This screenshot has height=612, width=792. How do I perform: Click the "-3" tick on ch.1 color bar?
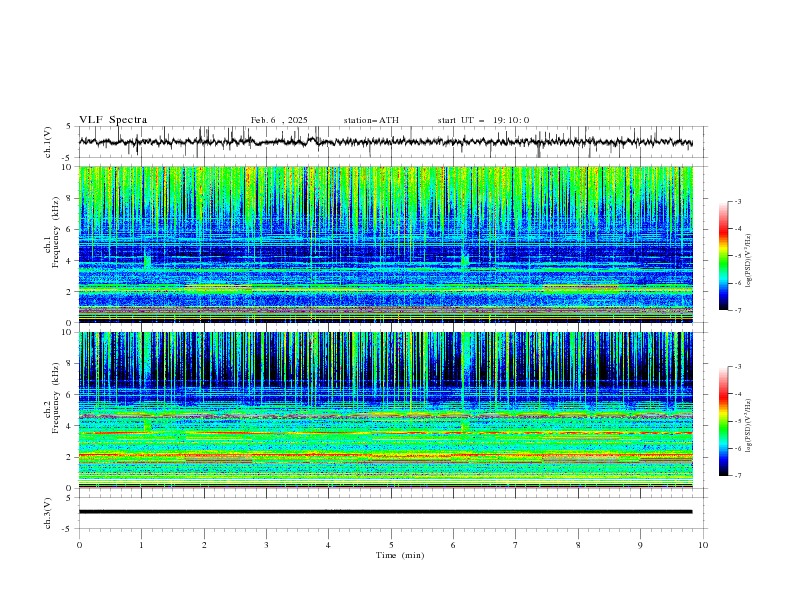pyautogui.click(x=737, y=201)
